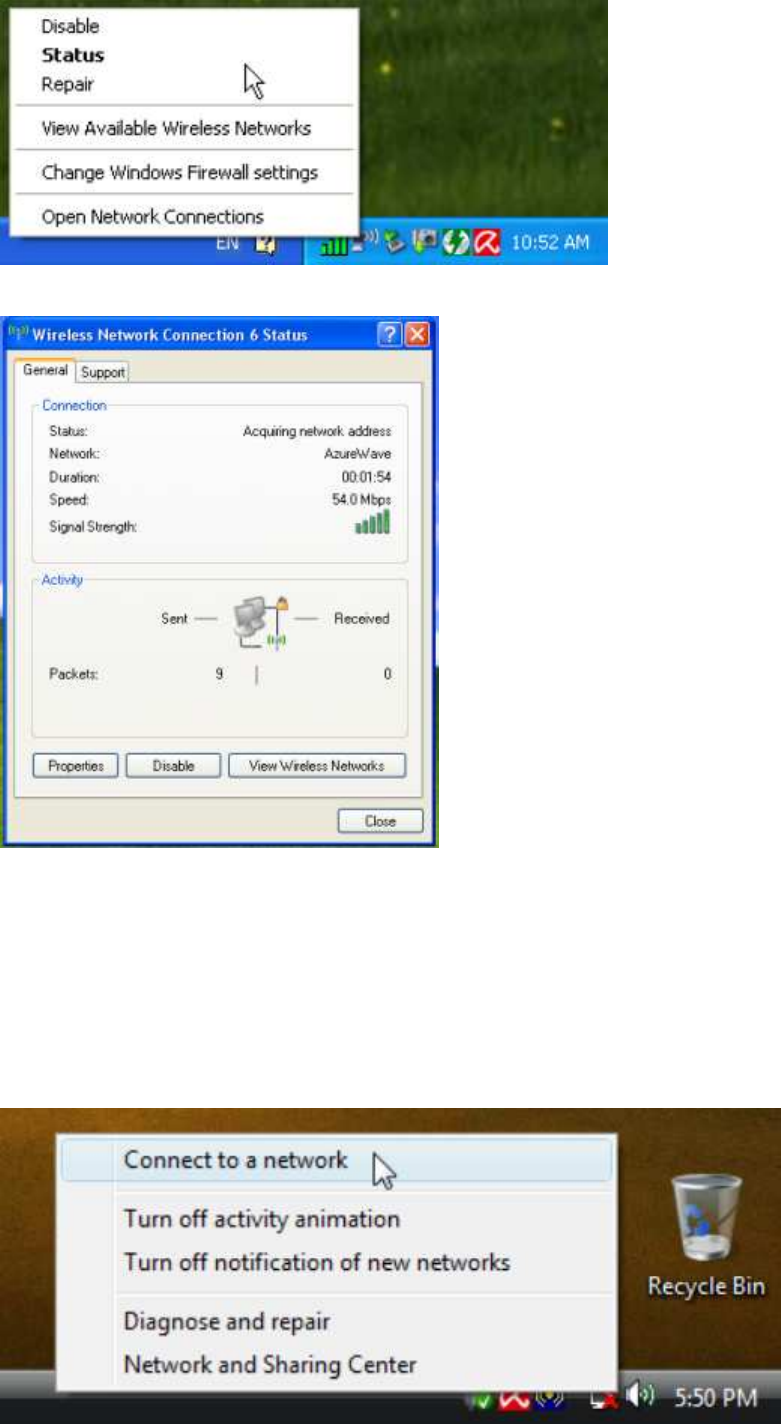Image resolution: width=781 pixels, height=1424 pixels.
Task: Click the blue and yellow tray icon
Action: [549, 1399]
